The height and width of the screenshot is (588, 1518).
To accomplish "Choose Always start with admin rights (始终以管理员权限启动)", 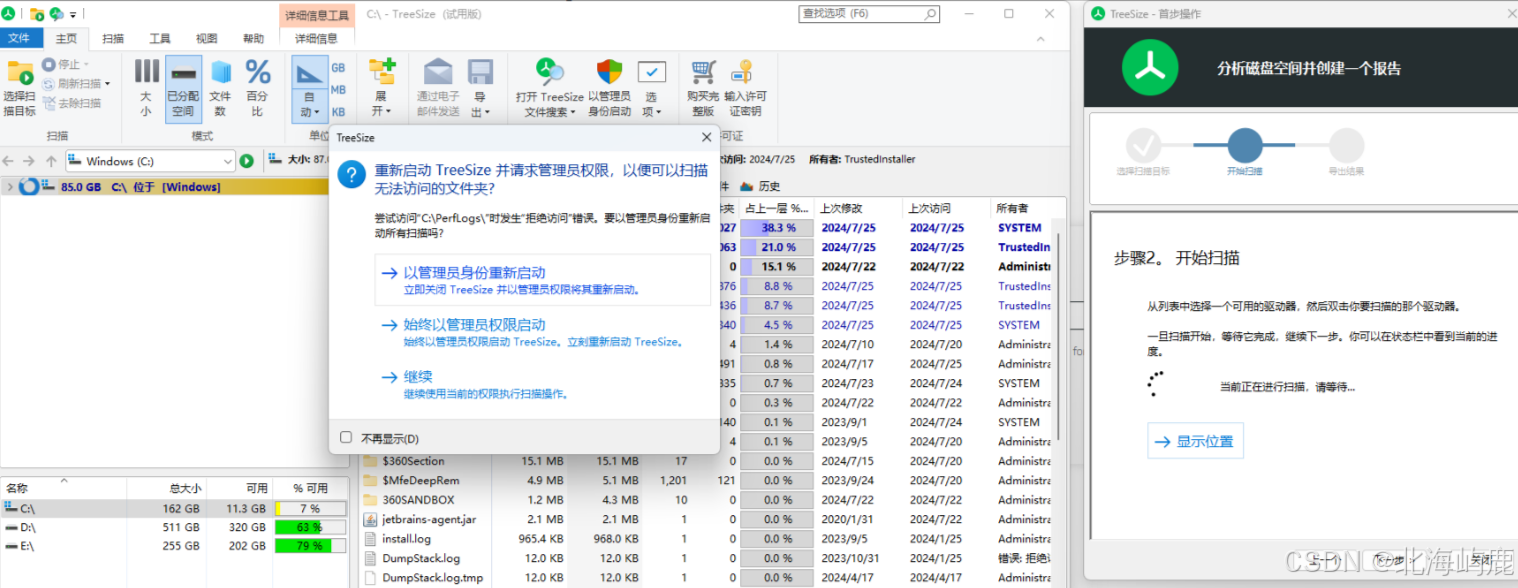I will point(543,332).
